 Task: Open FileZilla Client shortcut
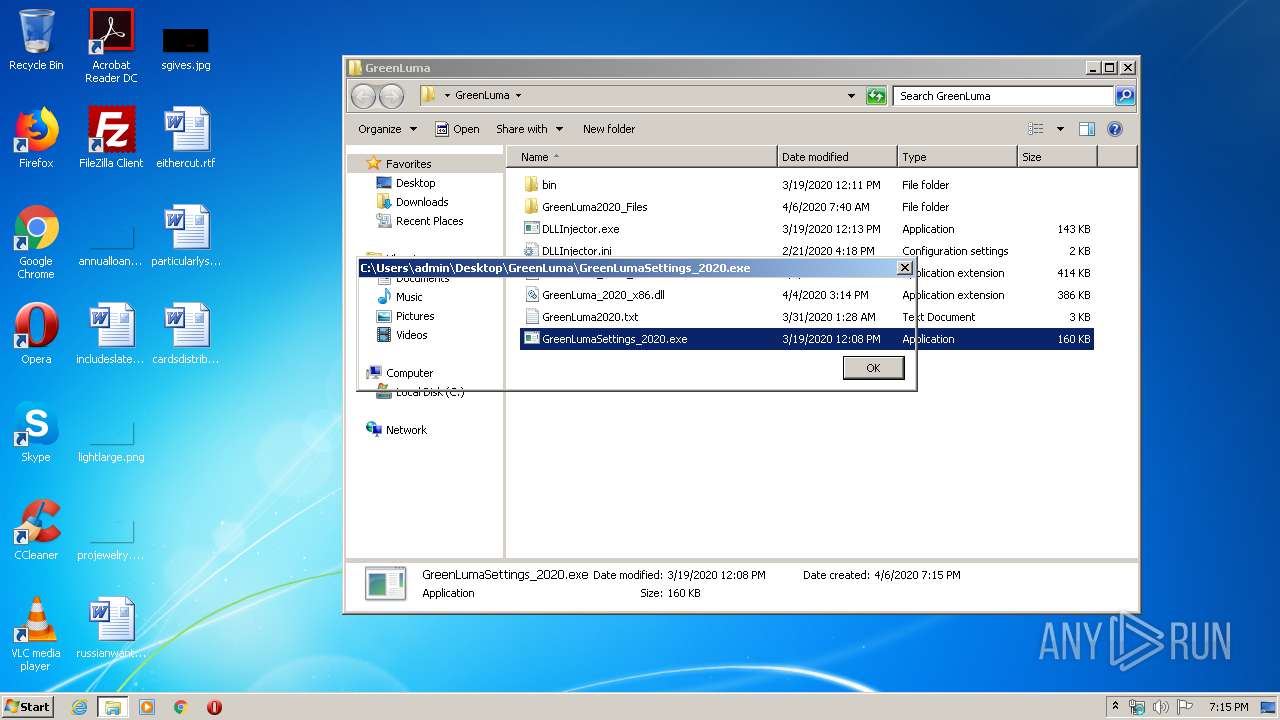(x=111, y=138)
